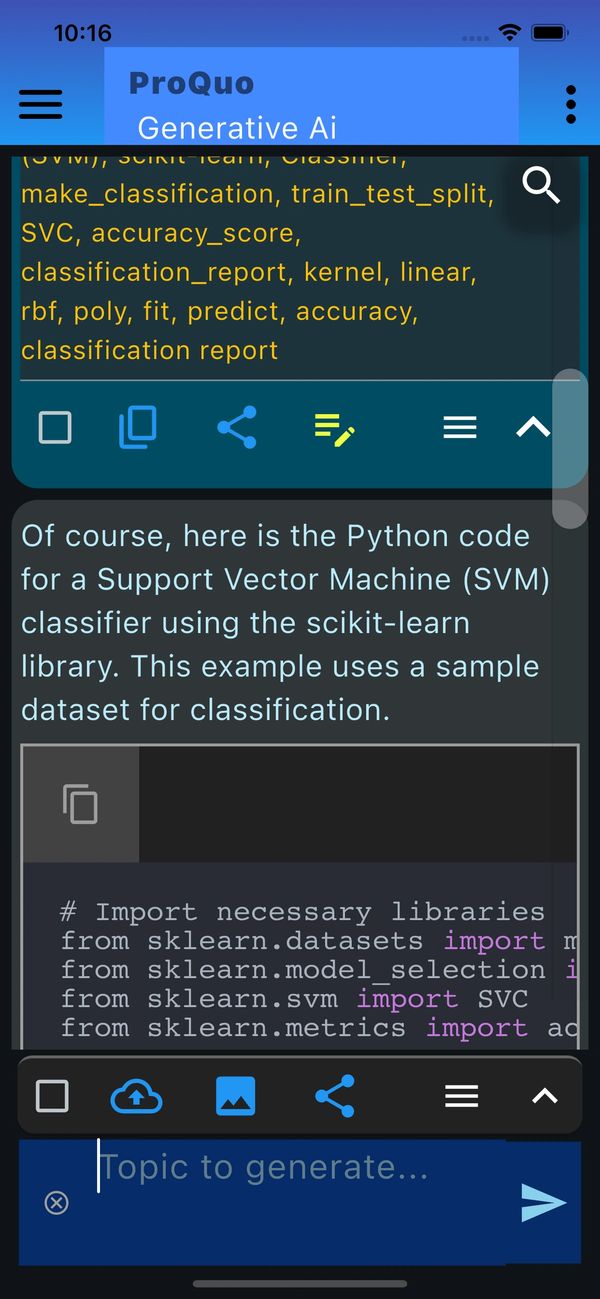600x1299 pixels.
Task: Tap the cancel circle near the input field
Action: [57, 1203]
